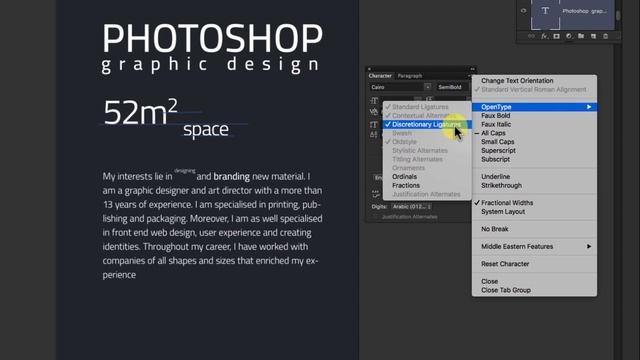
Task: Select the text layer thumbnail
Action: (545, 14)
